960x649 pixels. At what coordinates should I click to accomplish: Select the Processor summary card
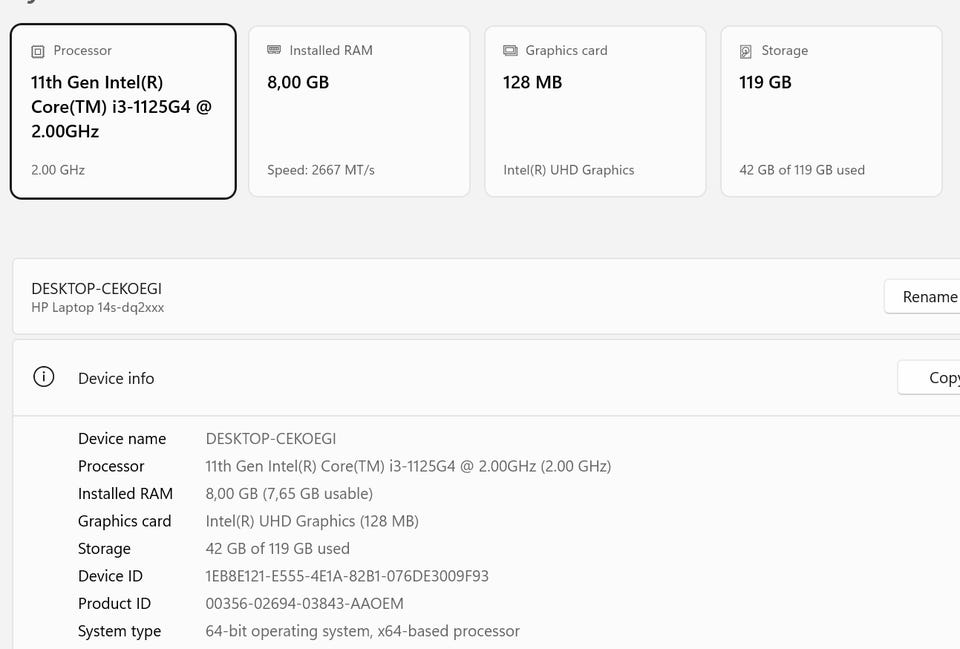123,111
